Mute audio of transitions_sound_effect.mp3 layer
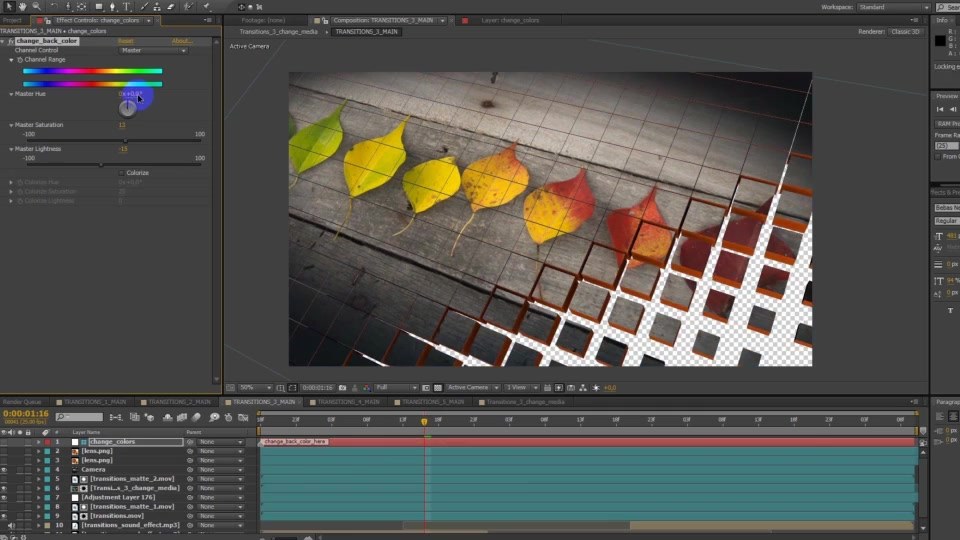Image resolution: width=960 pixels, height=540 pixels. point(11,525)
